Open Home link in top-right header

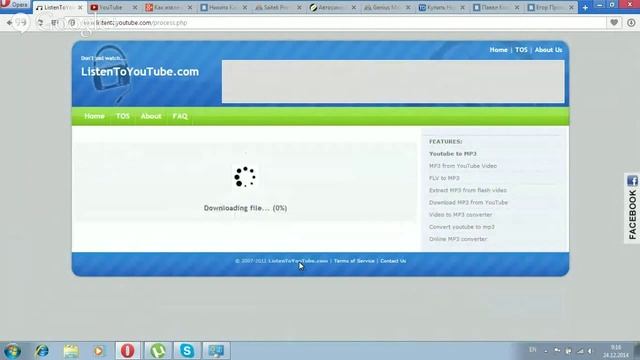[x=498, y=50]
